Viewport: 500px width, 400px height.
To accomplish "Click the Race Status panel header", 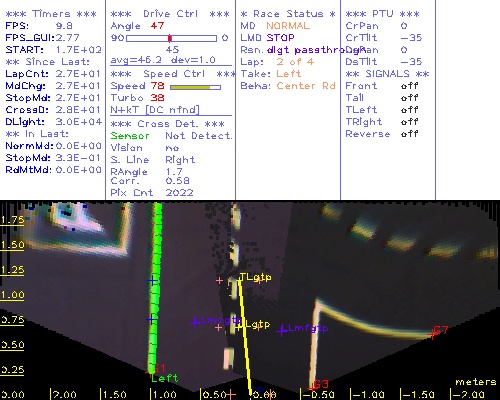I will [x=288, y=14].
